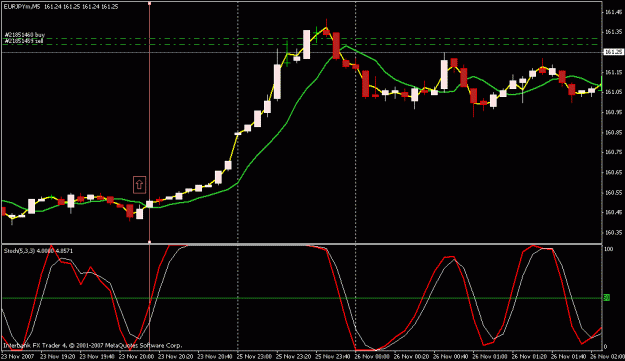
Task: Click the 160.65 price axis label
Action: (x=613, y=173)
